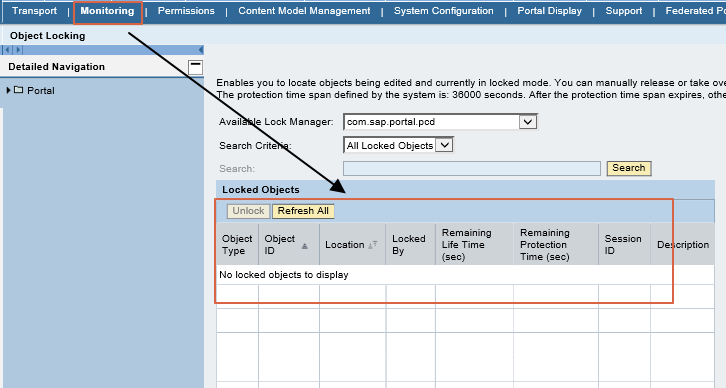This screenshot has height=388, width=726.
Task: Open the Portal folder
Action: [x=40, y=90]
